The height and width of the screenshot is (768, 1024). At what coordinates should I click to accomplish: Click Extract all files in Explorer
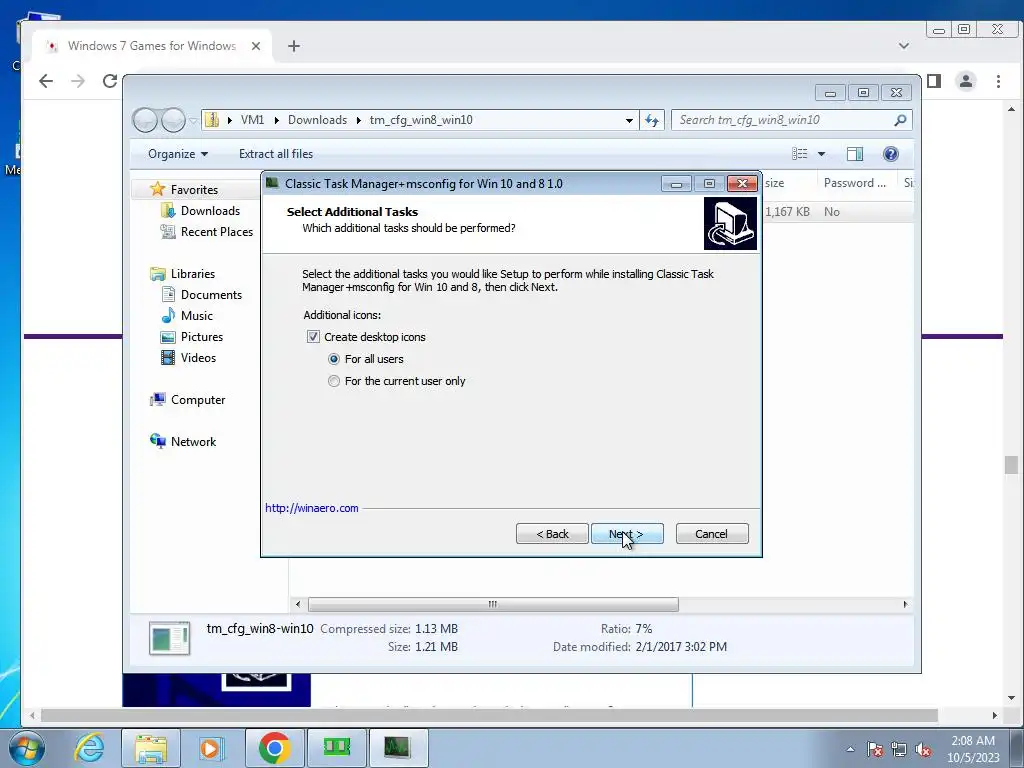point(276,154)
